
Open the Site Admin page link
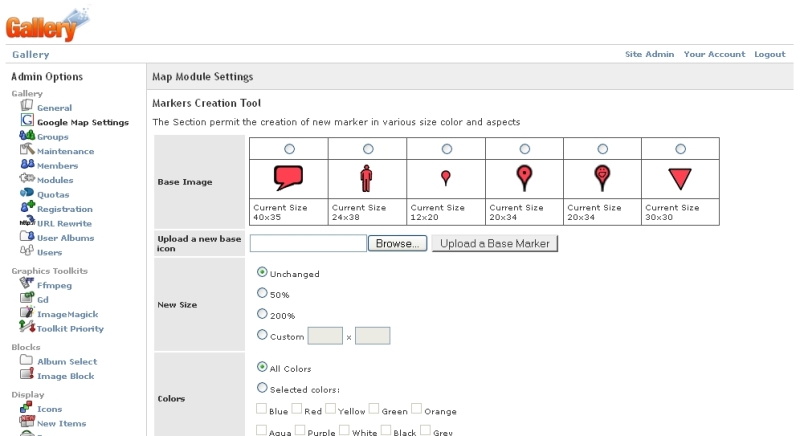(649, 54)
